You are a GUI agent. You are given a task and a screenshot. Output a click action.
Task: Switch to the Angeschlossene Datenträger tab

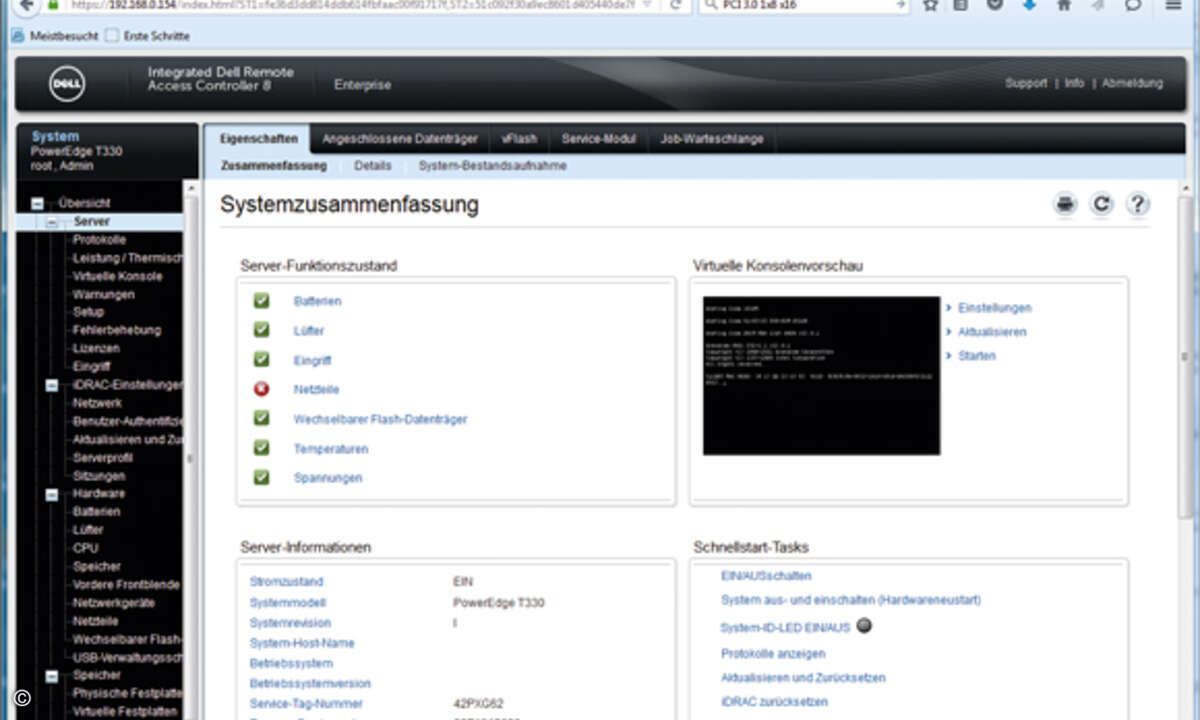pos(400,139)
